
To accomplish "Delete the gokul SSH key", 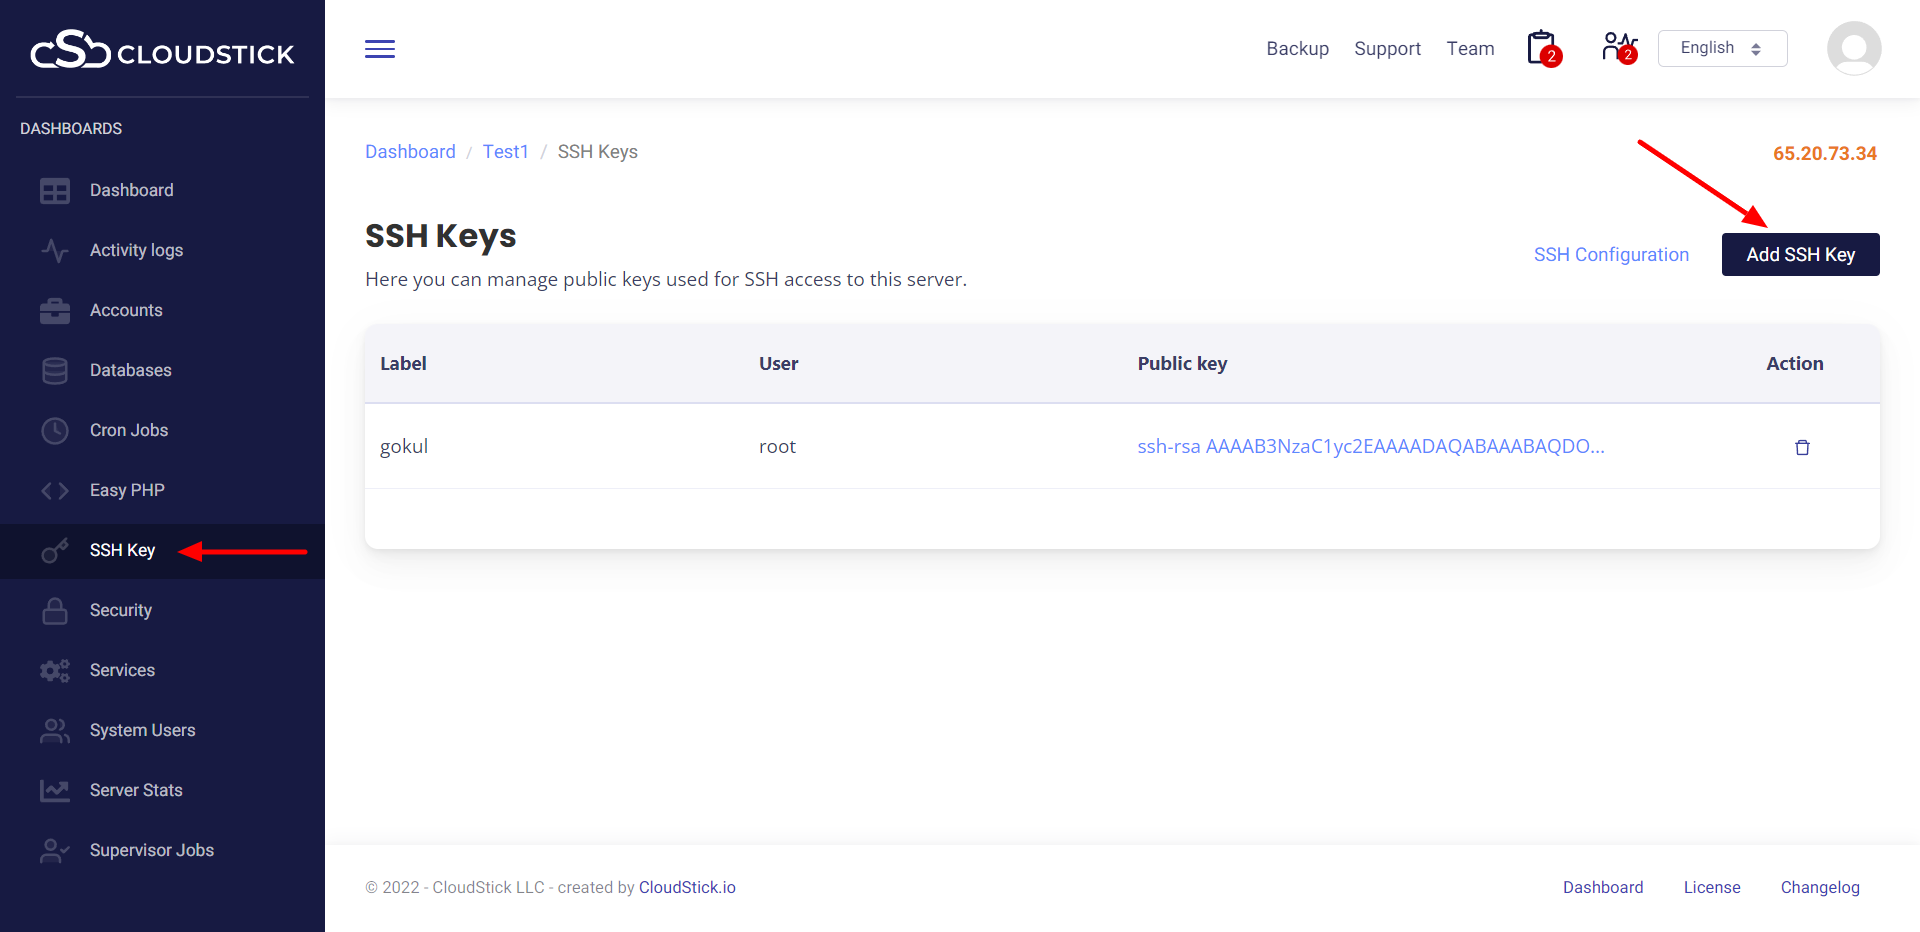I will click(x=1802, y=447).
